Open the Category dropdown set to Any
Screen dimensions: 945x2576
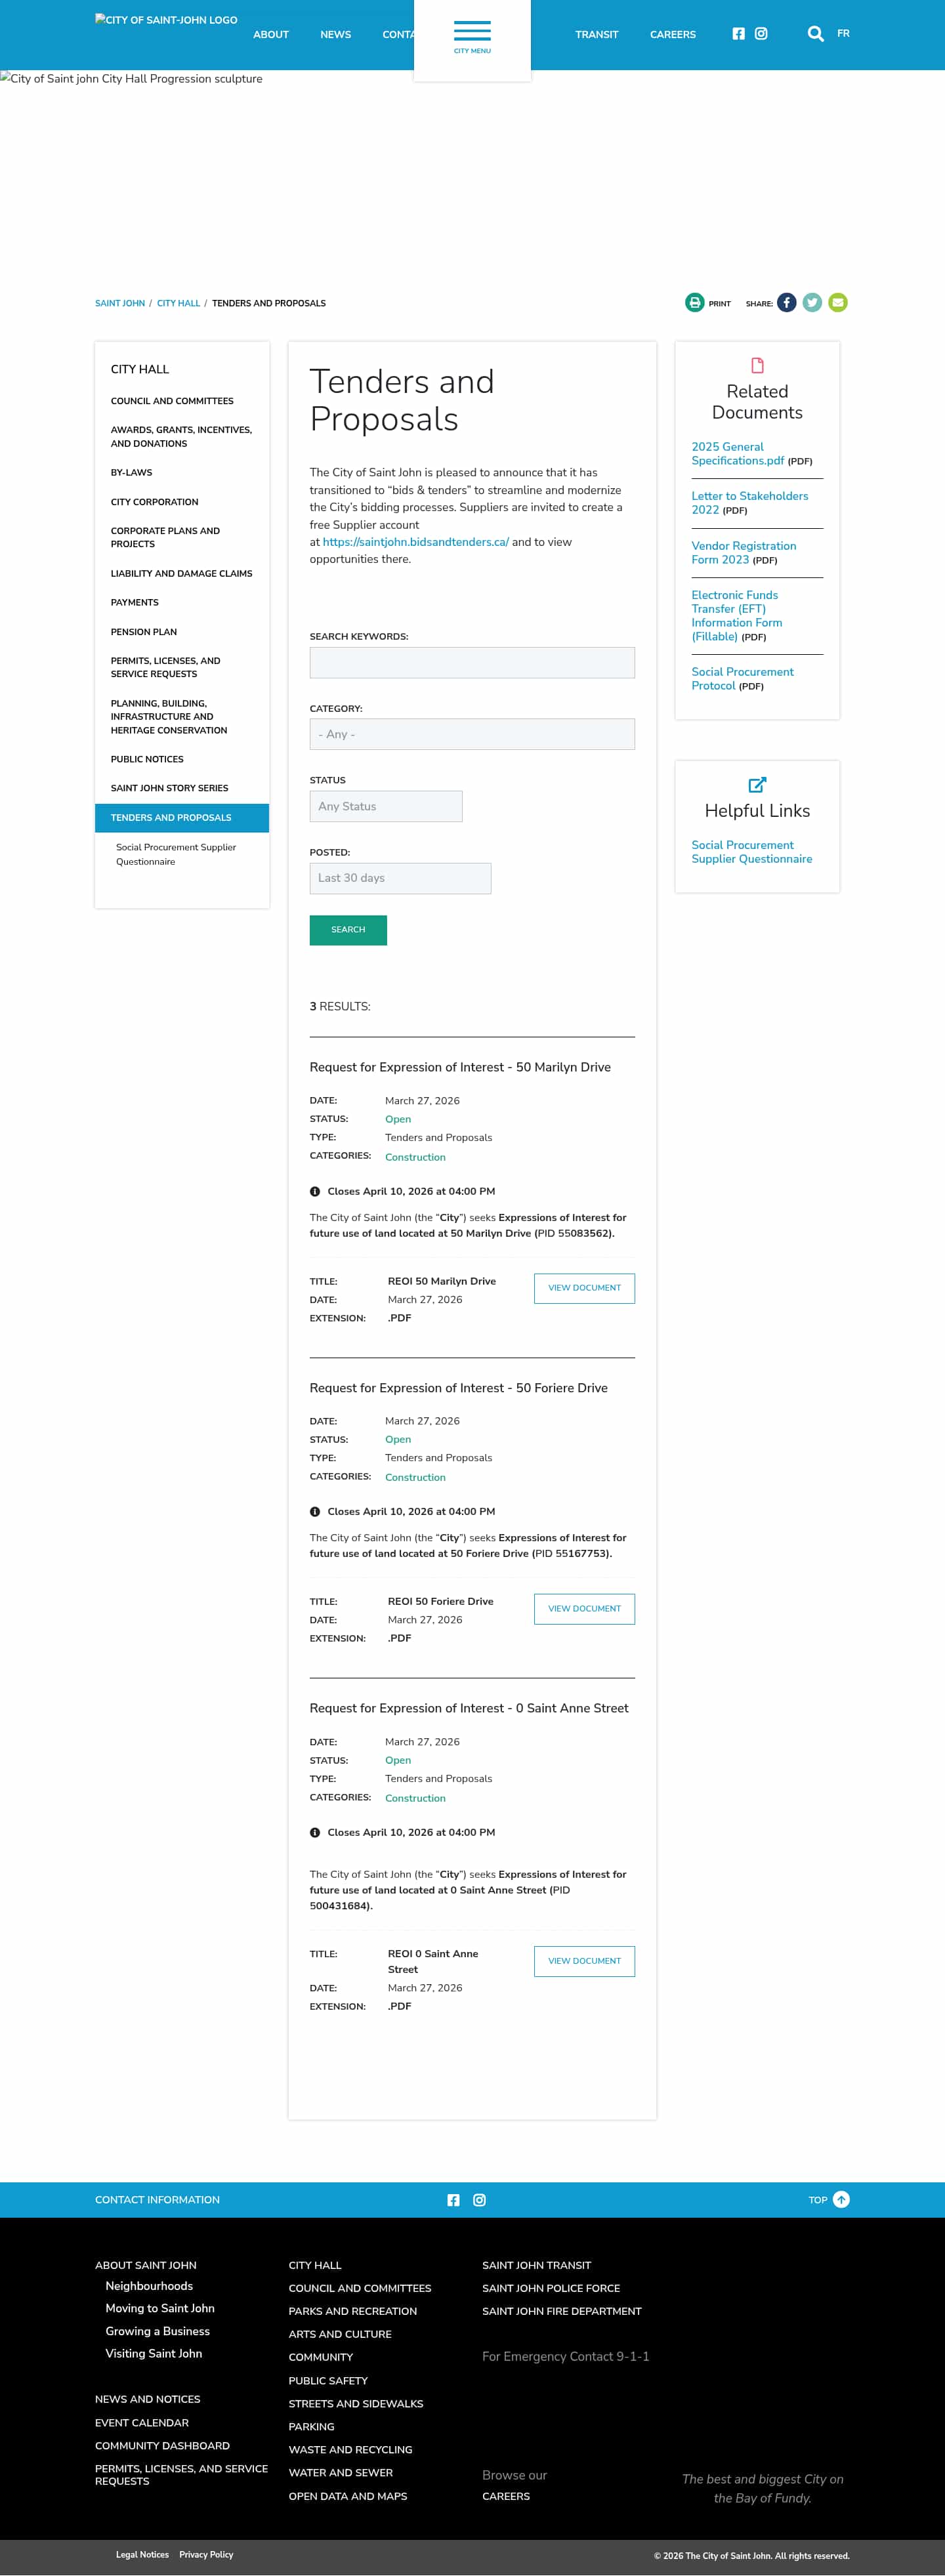(x=472, y=734)
